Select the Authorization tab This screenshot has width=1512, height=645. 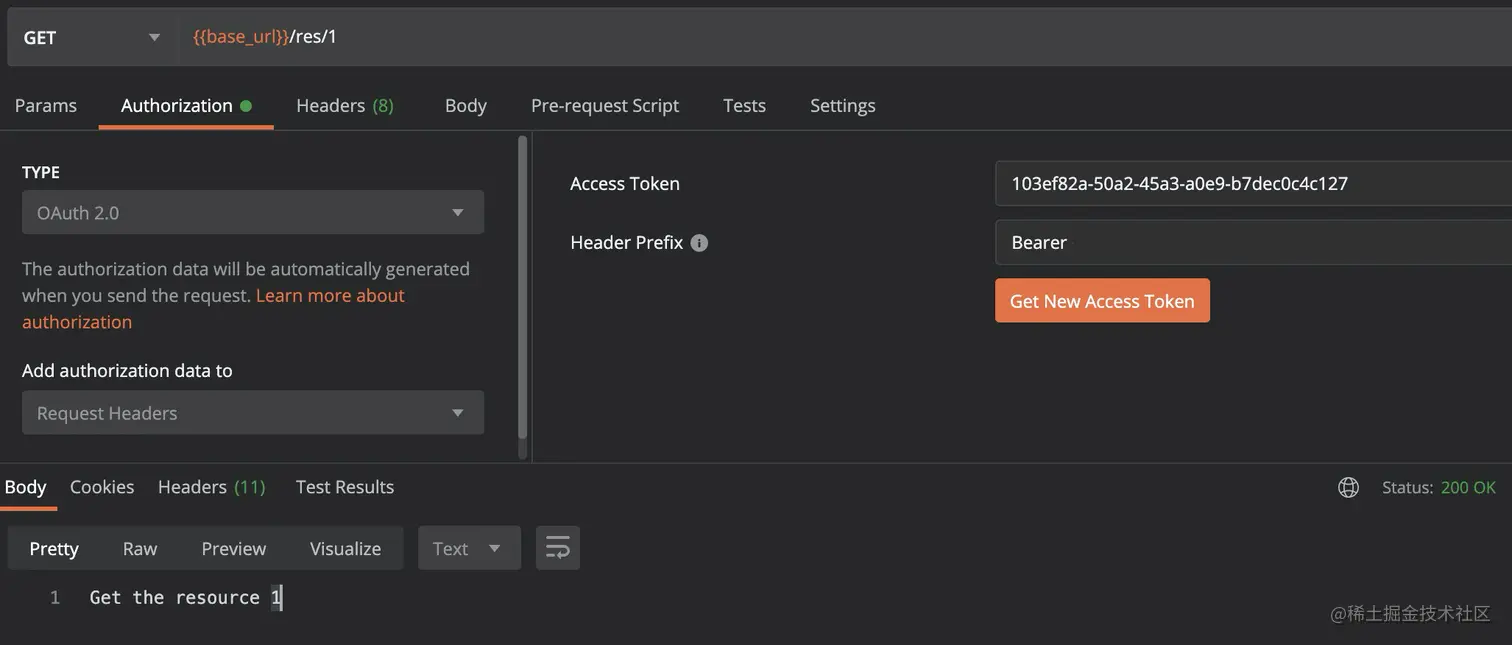click(186, 105)
